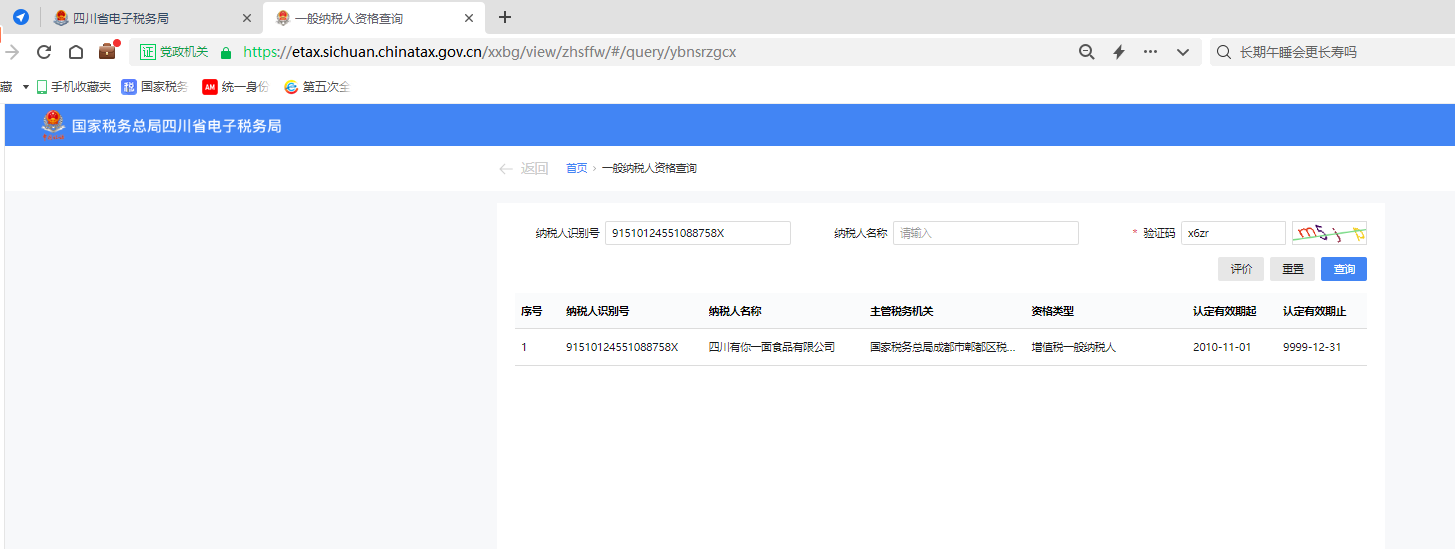Follow the 首页 breadcrumb link

(x=576, y=168)
